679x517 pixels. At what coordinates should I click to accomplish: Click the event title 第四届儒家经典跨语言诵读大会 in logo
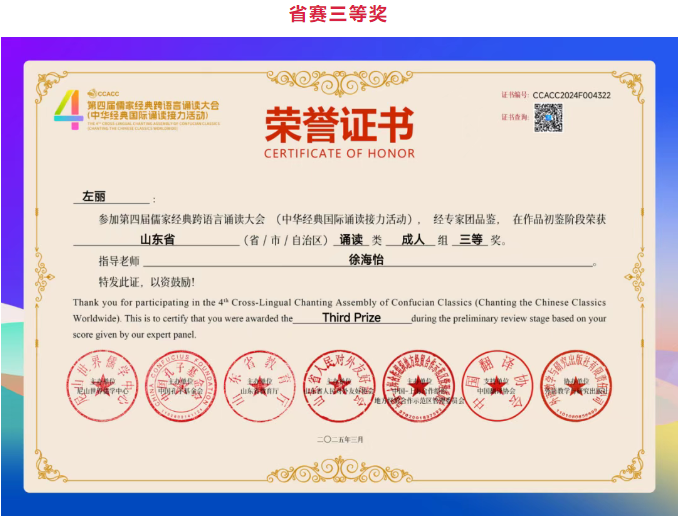[153, 106]
